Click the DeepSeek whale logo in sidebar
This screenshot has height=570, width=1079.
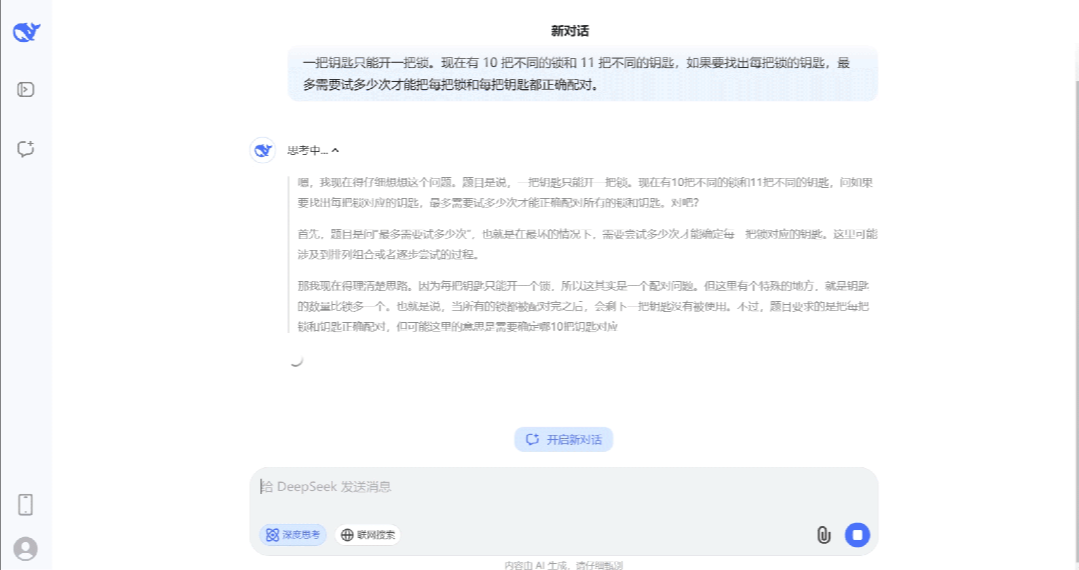(x=26, y=32)
